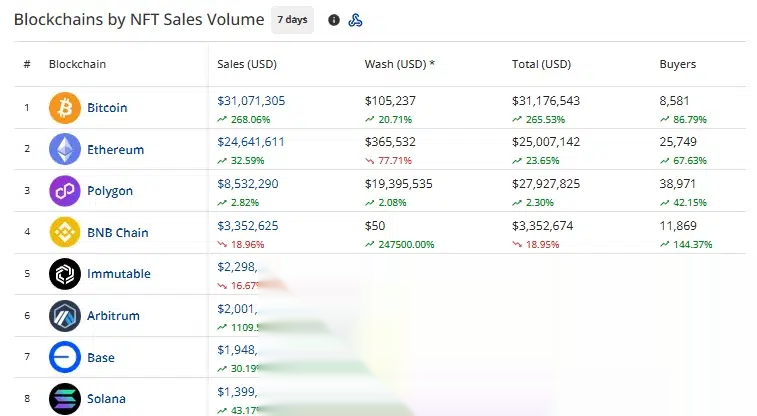Select Bitcoin buyers count 8,581
The height and width of the screenshot is (416, 757).
tap(674, 101)
